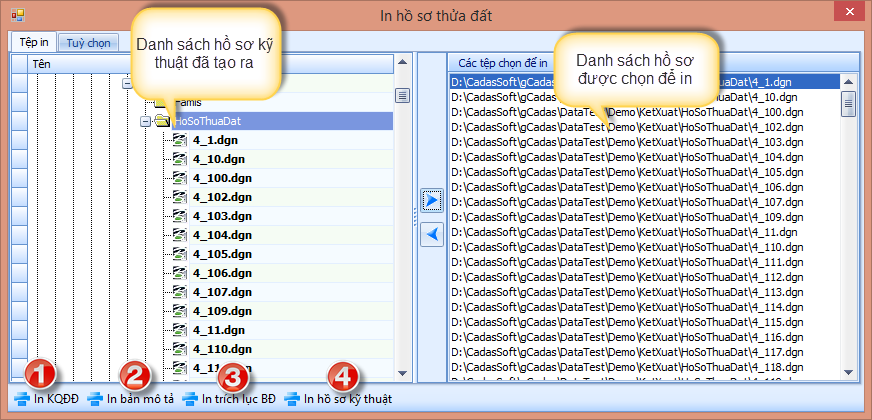The image size is (872, 420).
Task: Click the file icon beside 4_105.dgn
Action: (180, 254)
